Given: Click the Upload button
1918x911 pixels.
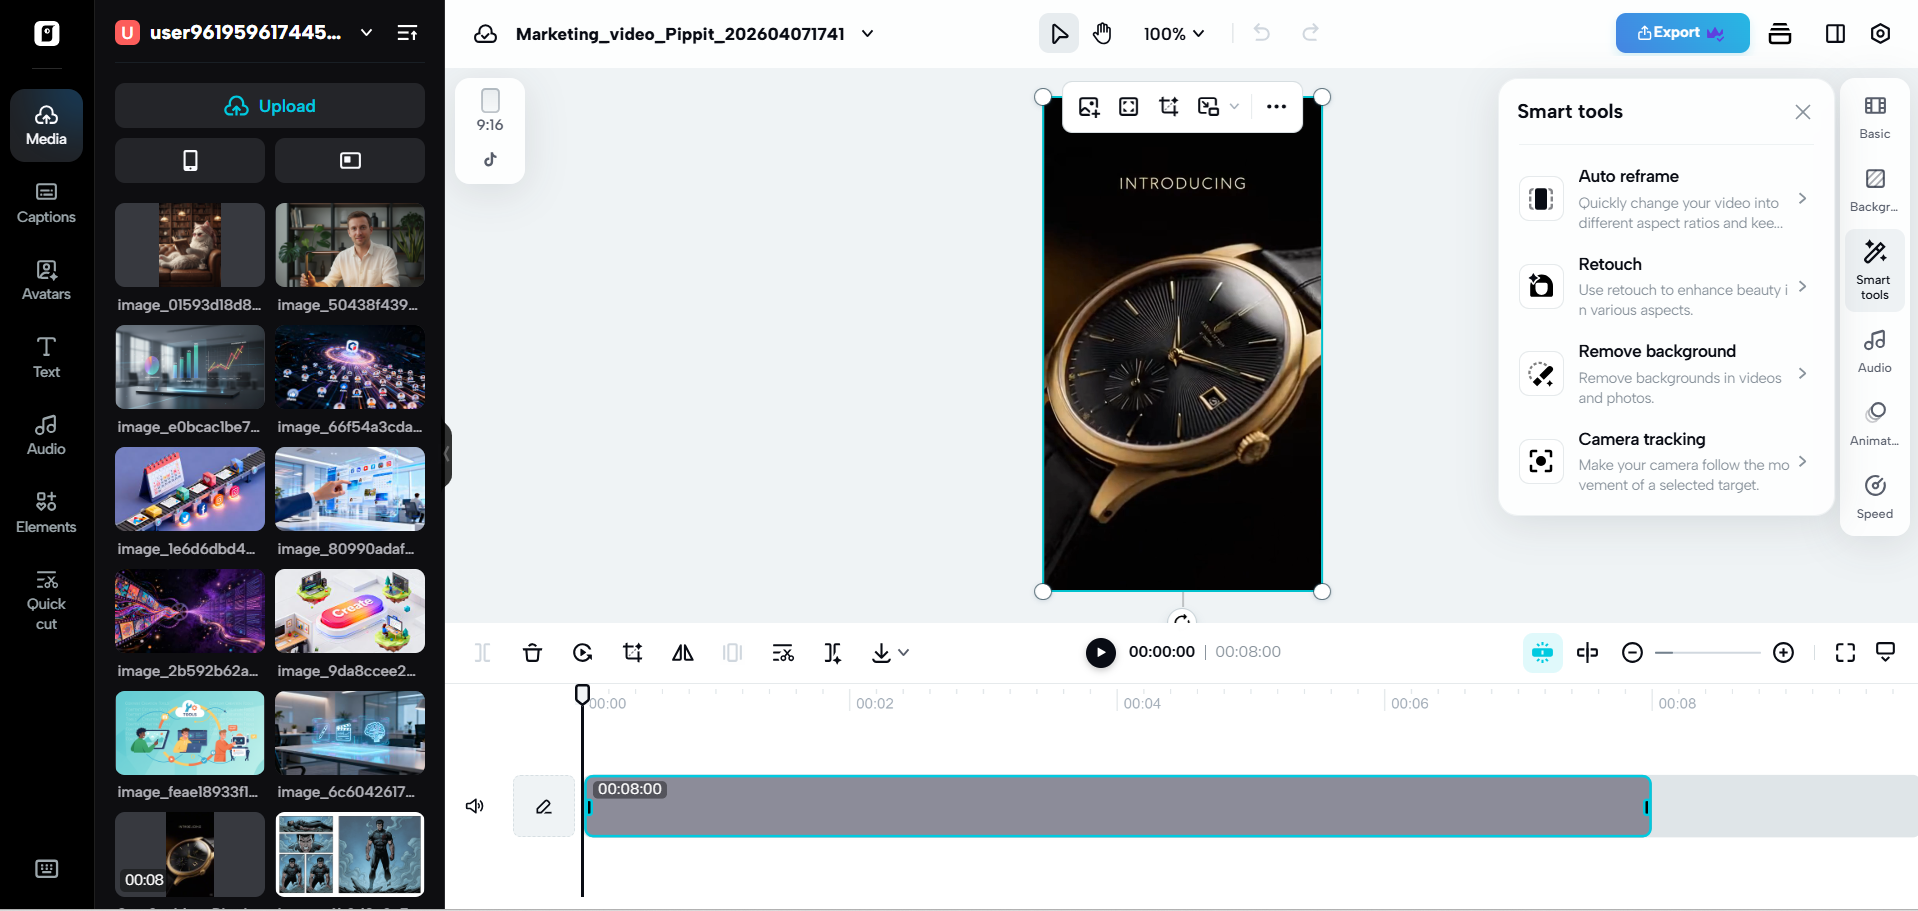Looking at the screenshot, I should click(x=270, y=106).
